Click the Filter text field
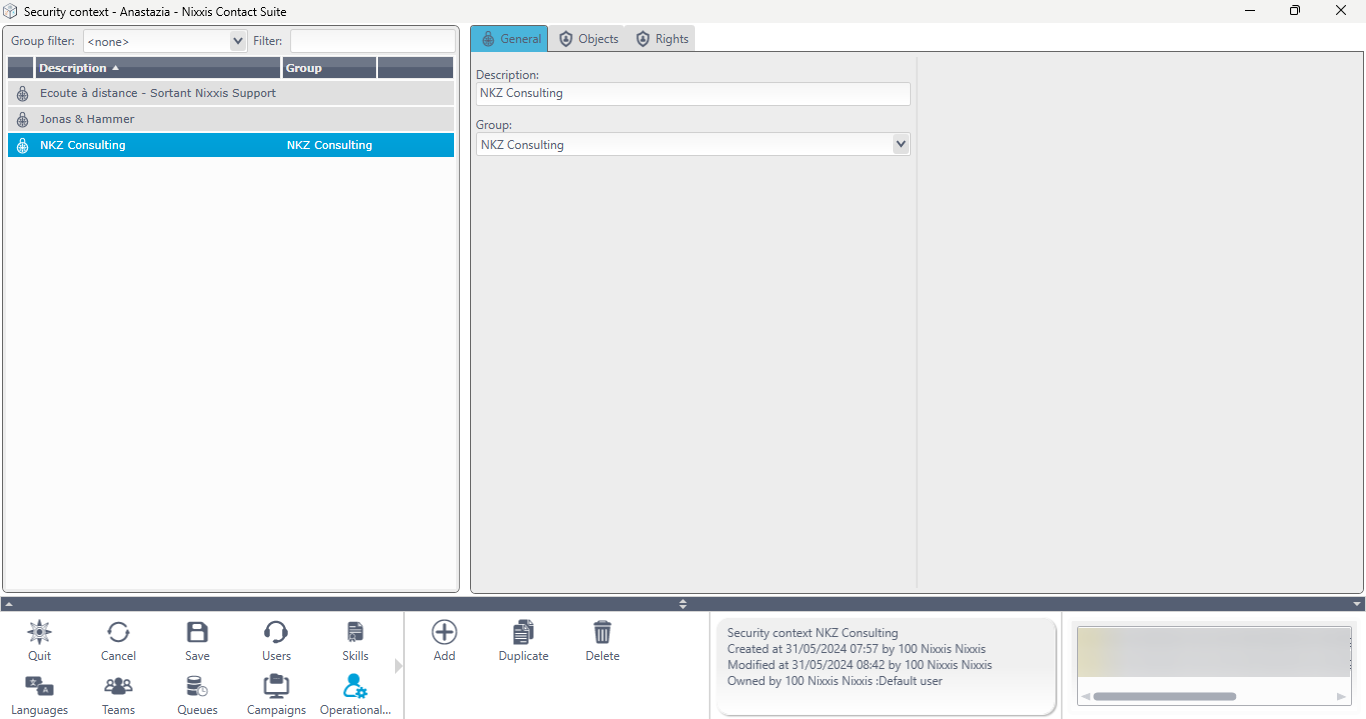This screenshot has height=719, width=1366. pyautogui.click(x=372, y=41)
